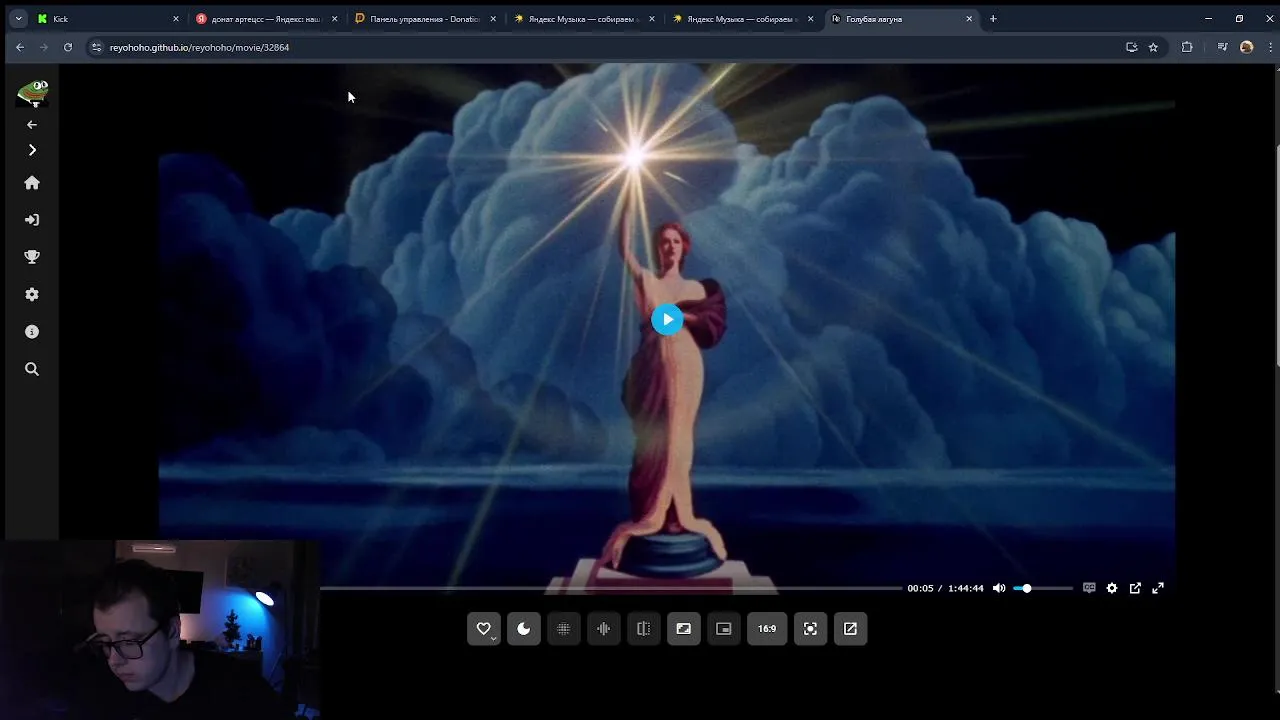Screen dimensions: 1280x720
Task: Enter fullscreen player mode
Action: (1158, 588)
